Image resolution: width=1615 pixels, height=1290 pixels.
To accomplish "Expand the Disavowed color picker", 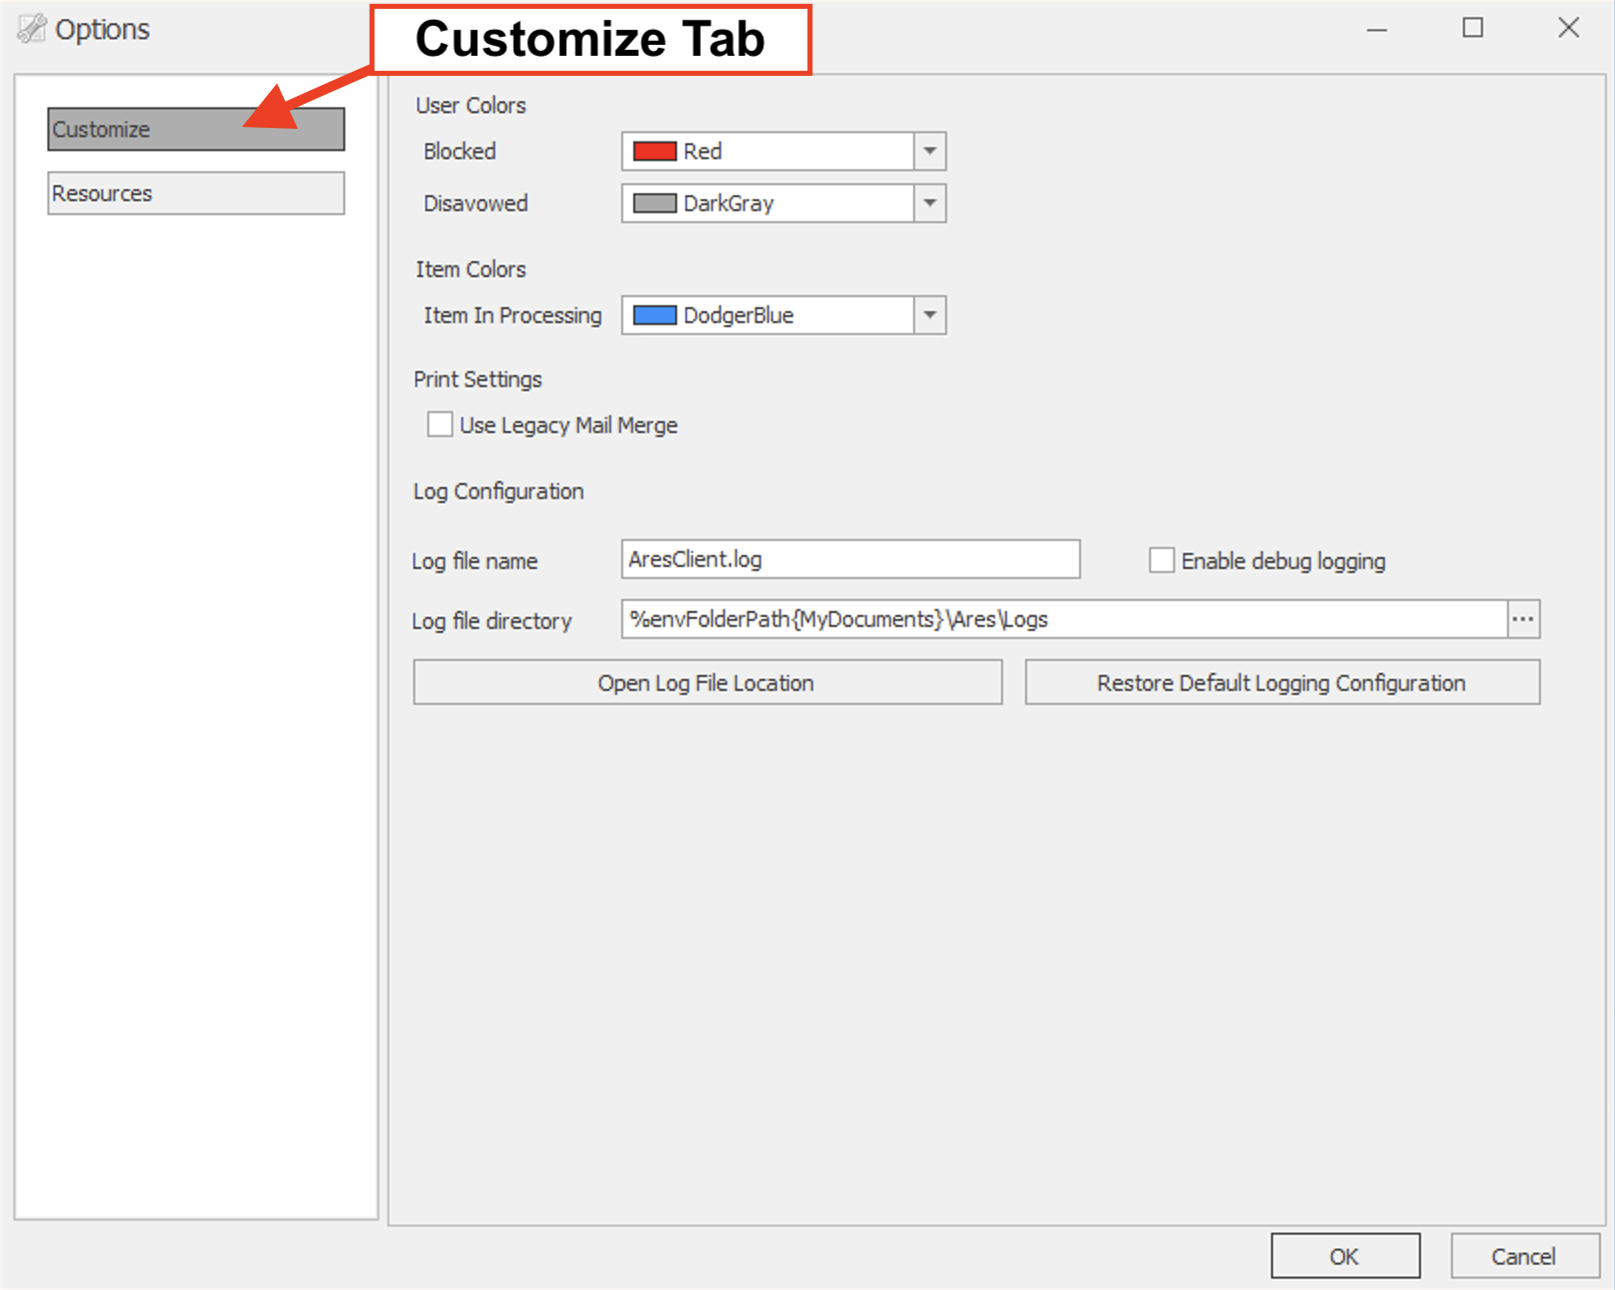I will click(929, 203).
